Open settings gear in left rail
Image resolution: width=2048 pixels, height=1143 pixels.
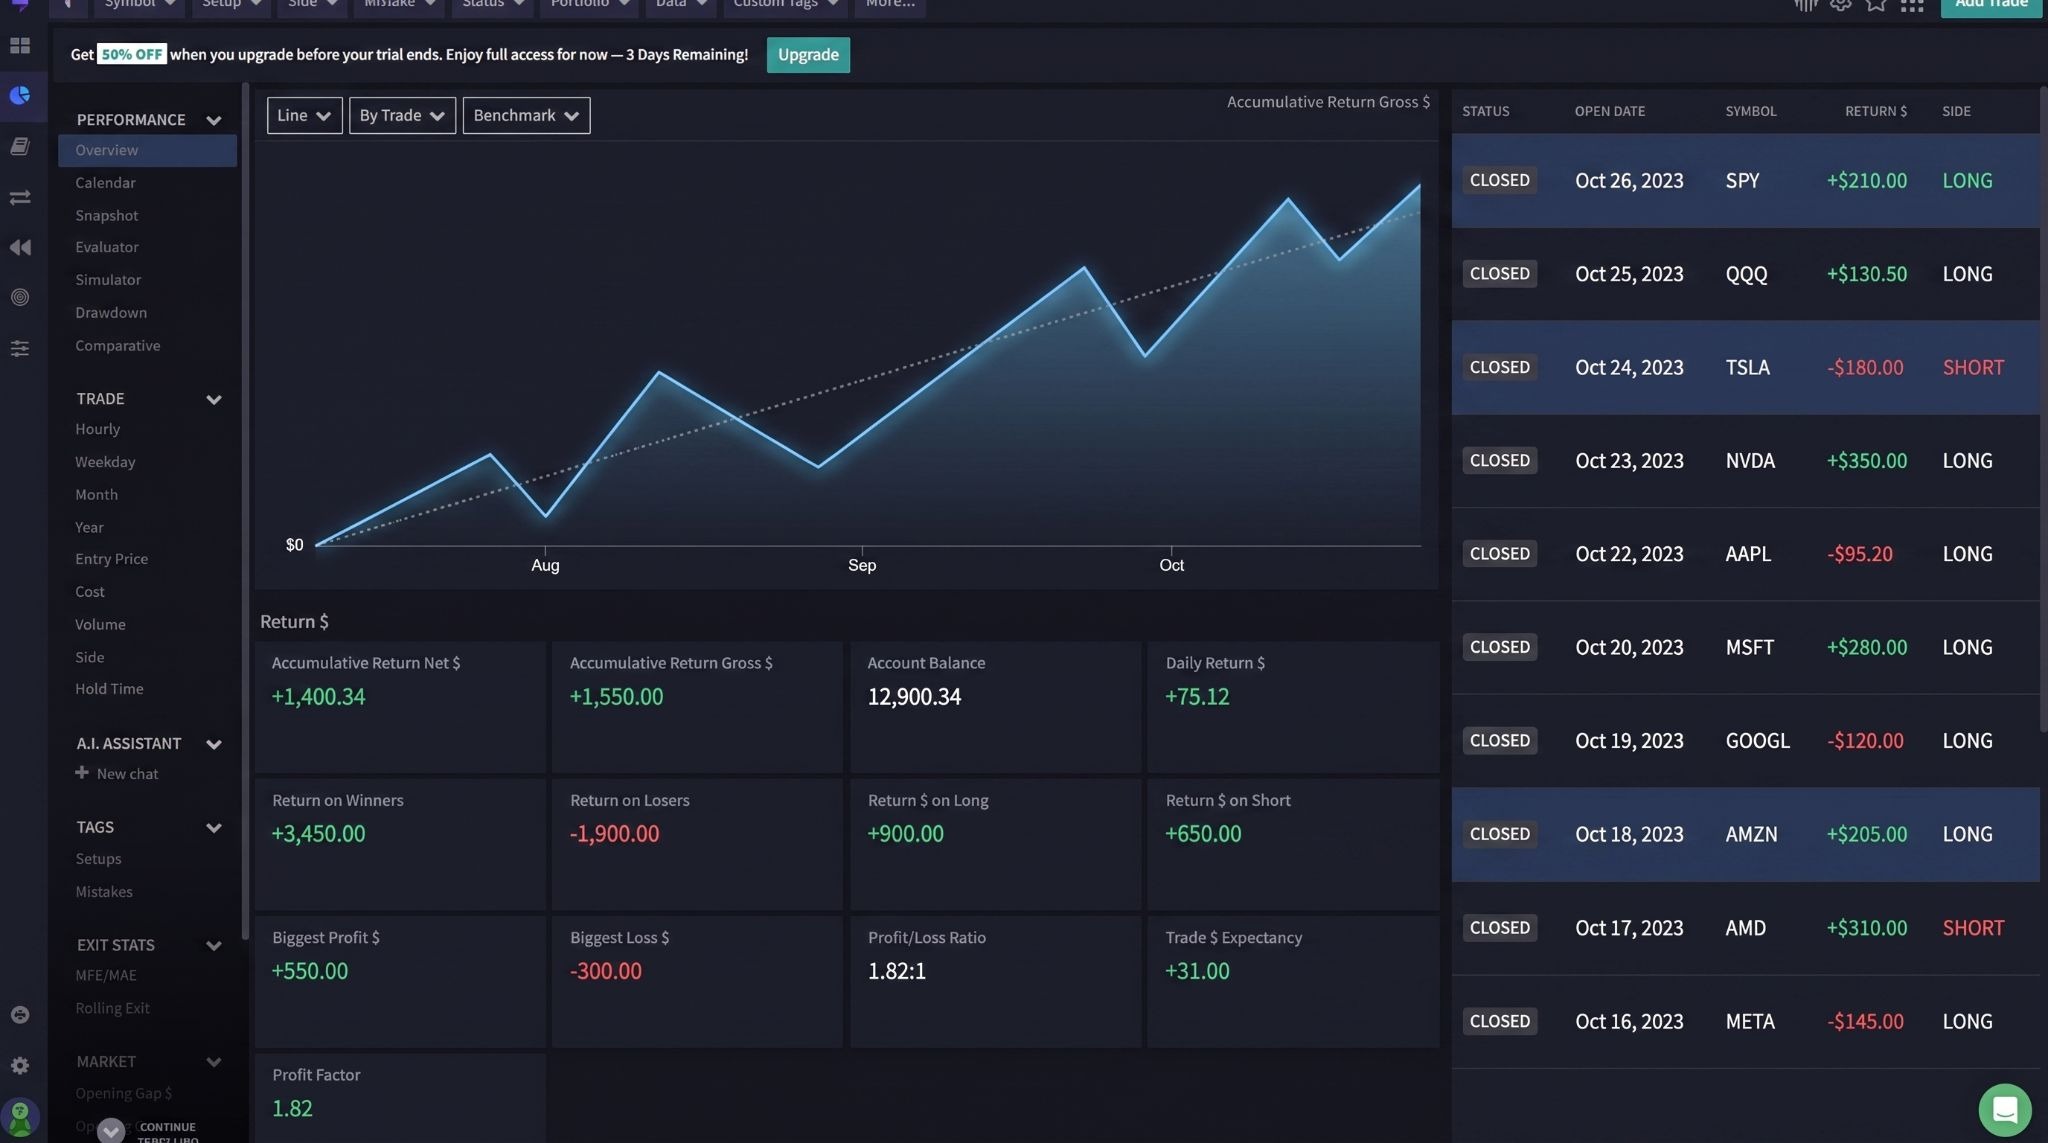coord(19,1066)
